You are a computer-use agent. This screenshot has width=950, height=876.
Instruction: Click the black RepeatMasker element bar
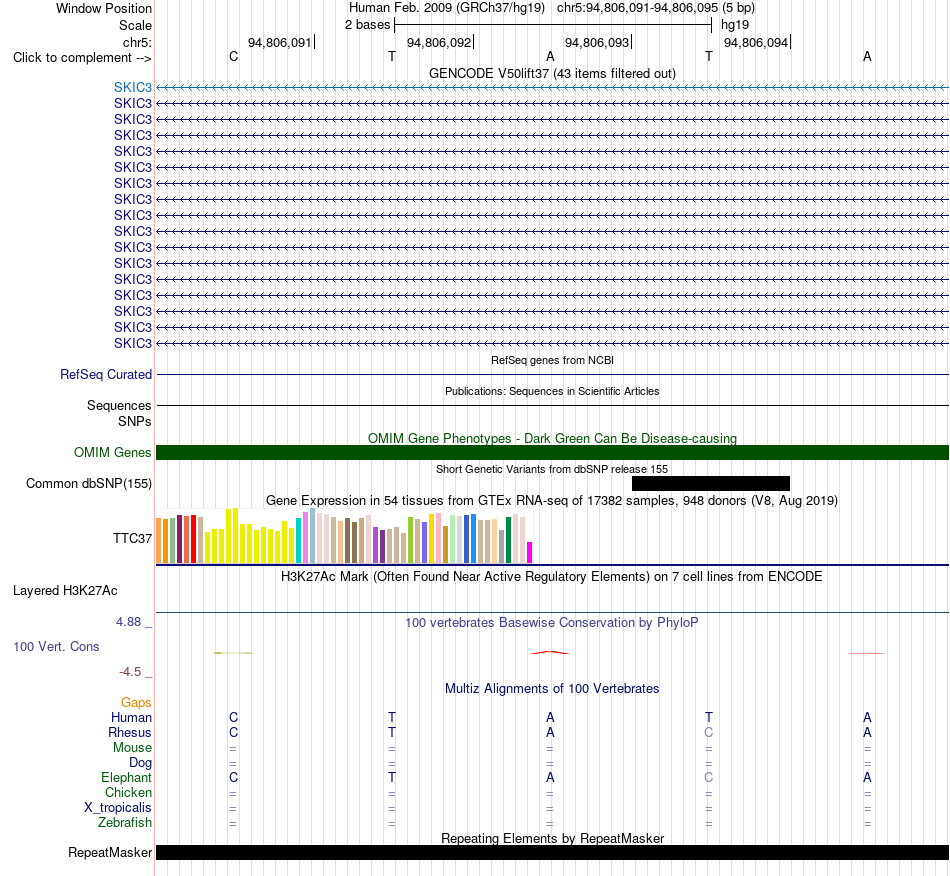click(x=552, y=852)
